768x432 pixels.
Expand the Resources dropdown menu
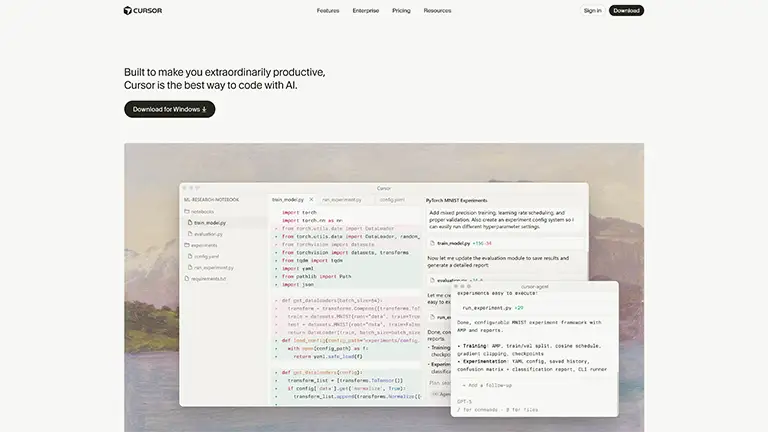point(437,11)
